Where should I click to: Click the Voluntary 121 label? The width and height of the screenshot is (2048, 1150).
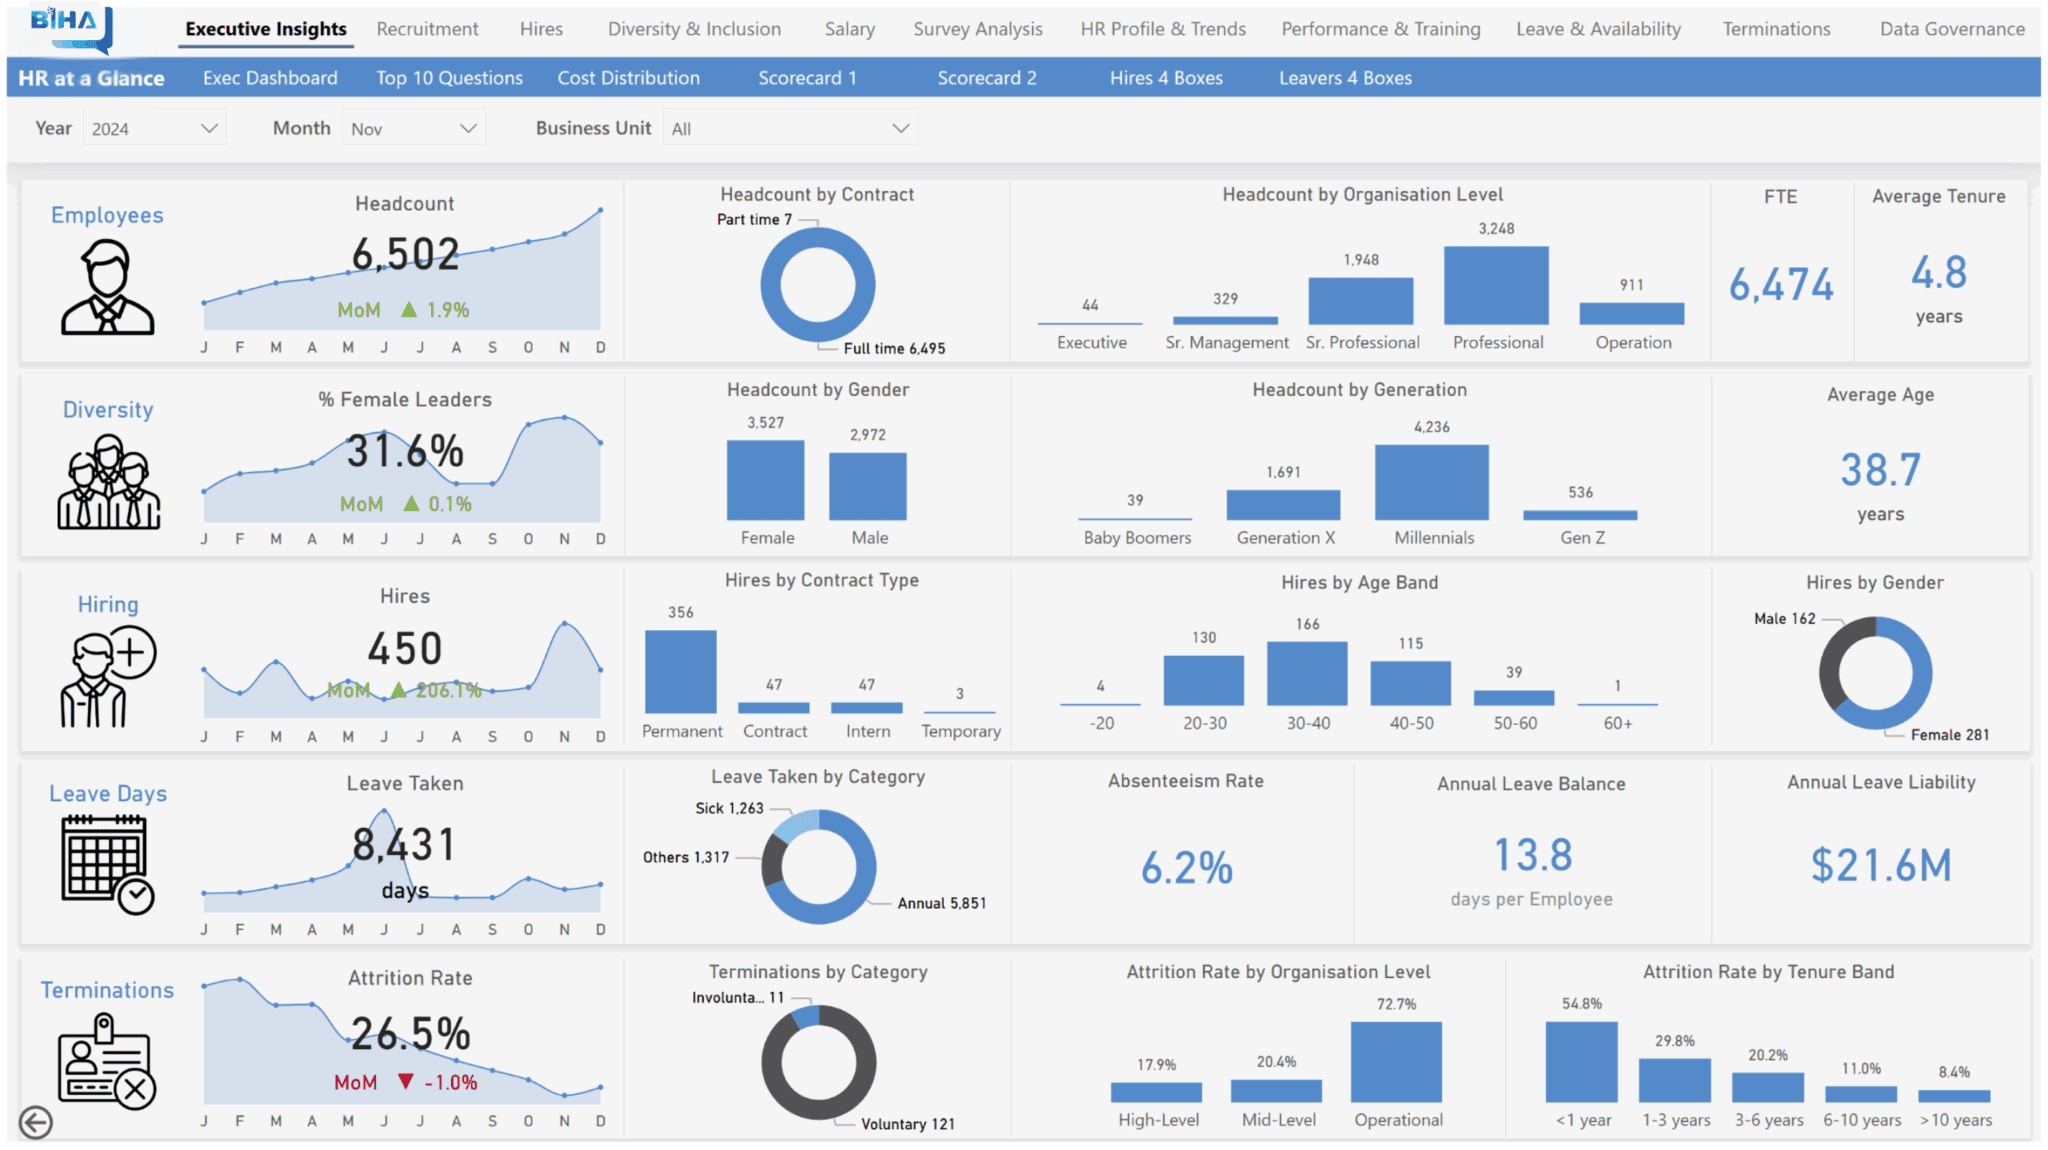(x=908, y=1124)
